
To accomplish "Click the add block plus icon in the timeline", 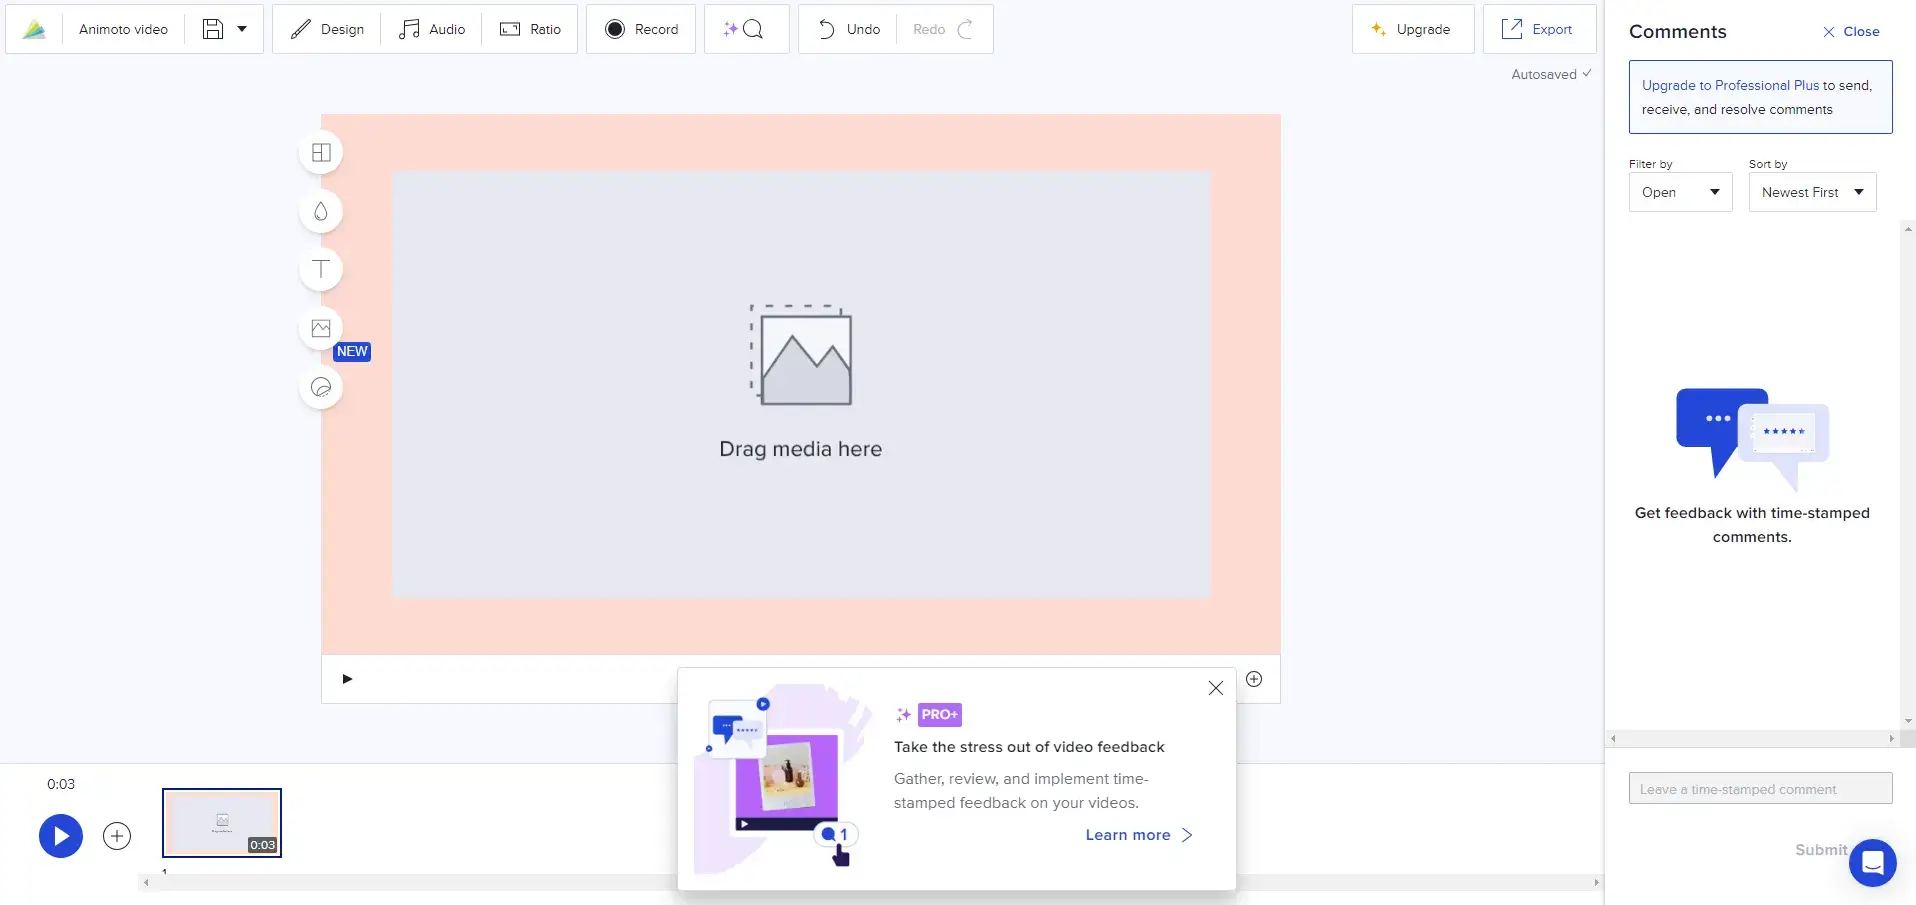I will [x=117, y=836].
